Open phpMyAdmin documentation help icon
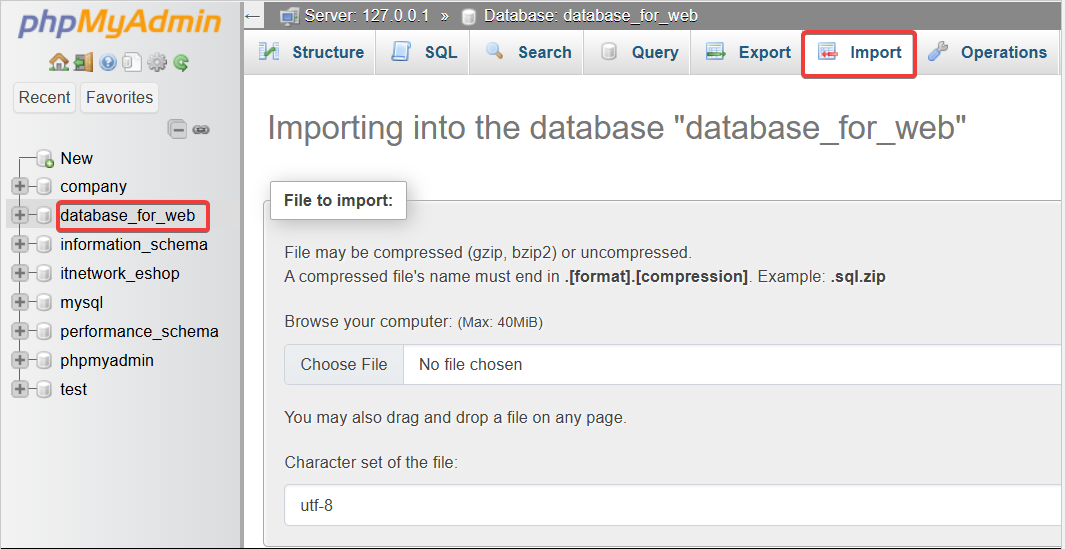 (x=107, y=63)
